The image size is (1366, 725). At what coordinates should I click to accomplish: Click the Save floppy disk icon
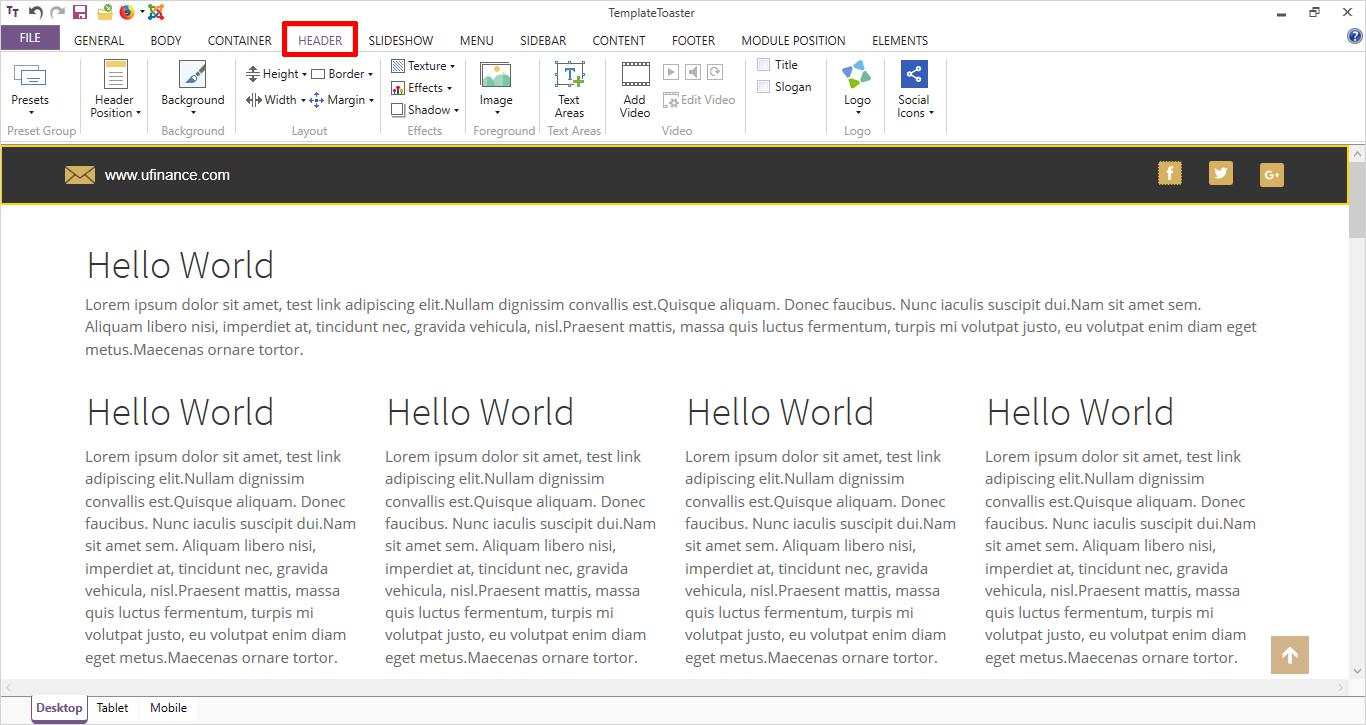[x=80, y=13]
